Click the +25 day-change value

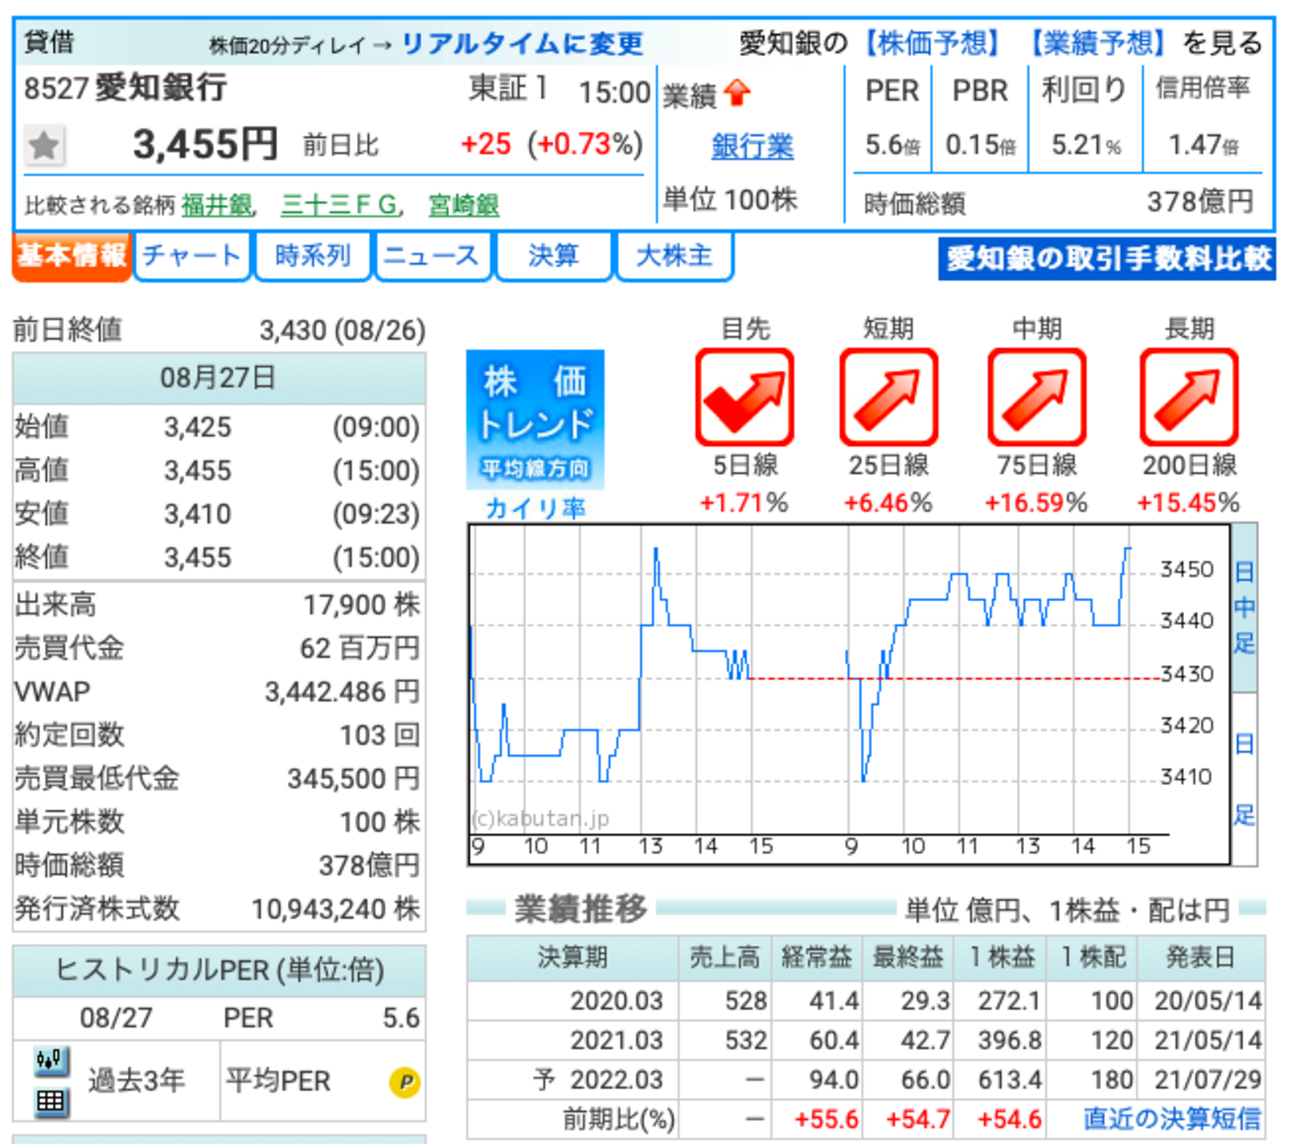tap(486, 145)
